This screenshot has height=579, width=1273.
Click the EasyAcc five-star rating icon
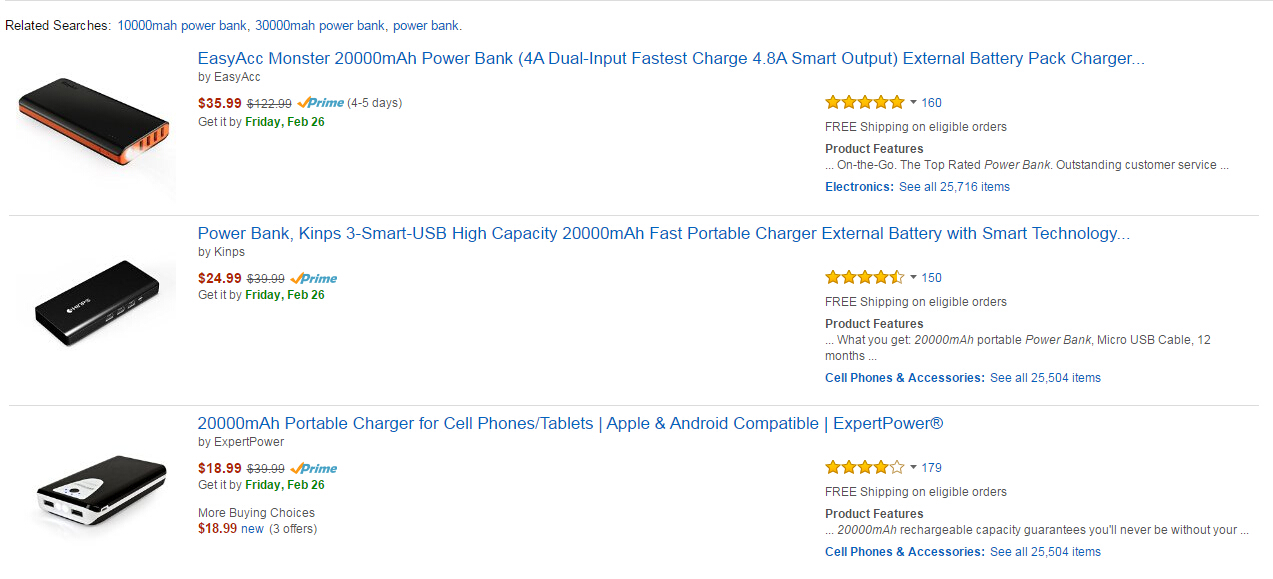[x=864, y=102]
